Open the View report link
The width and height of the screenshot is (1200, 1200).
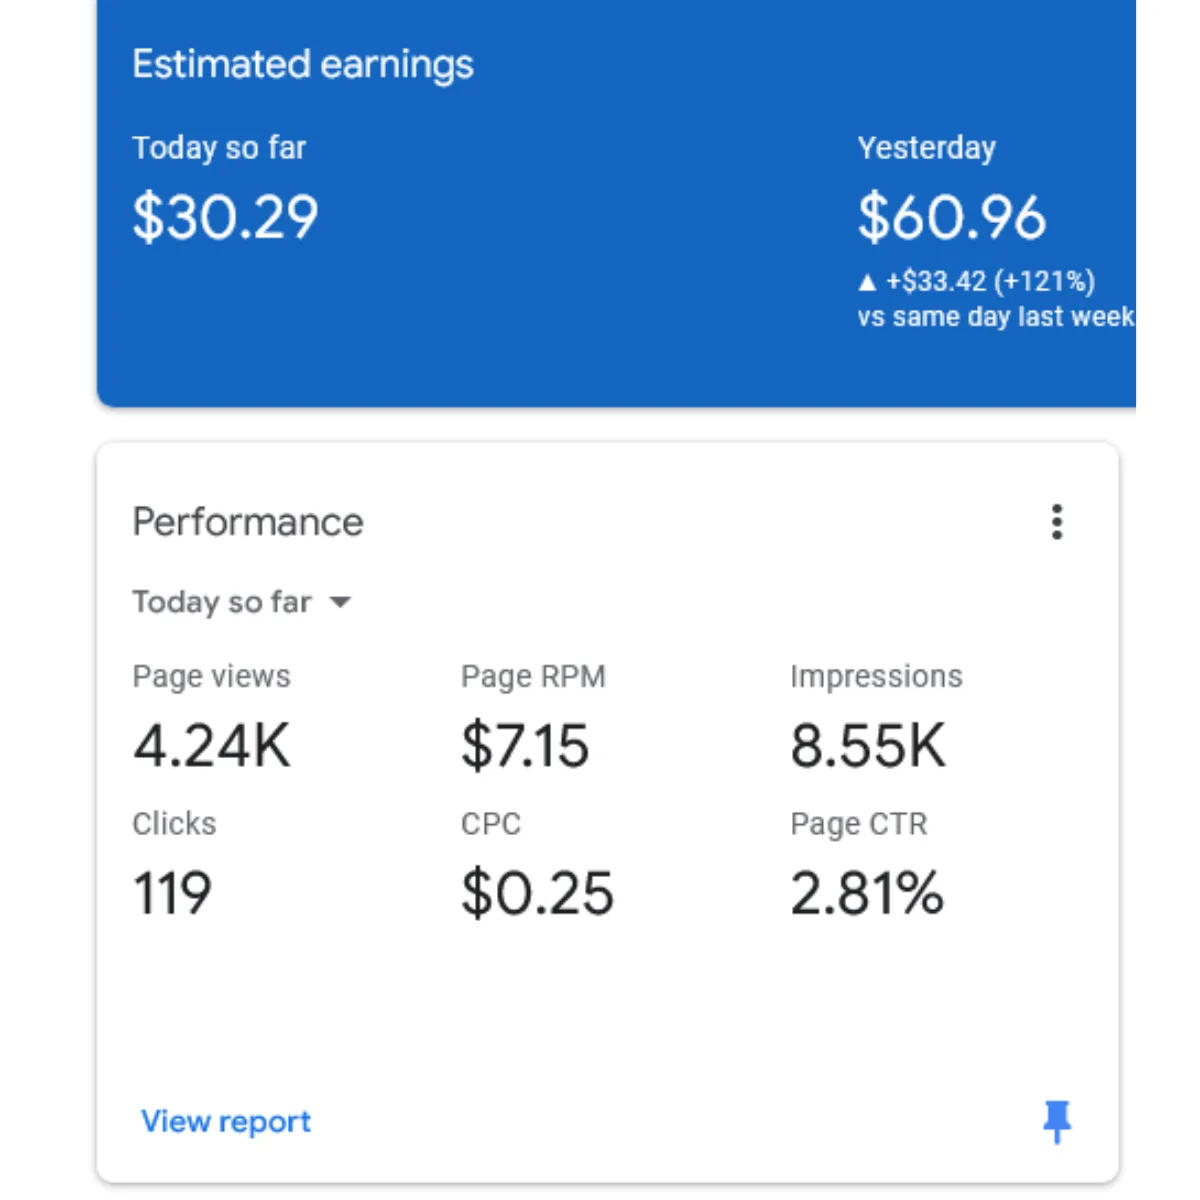pyautogui.click(x=226, y=1121)
